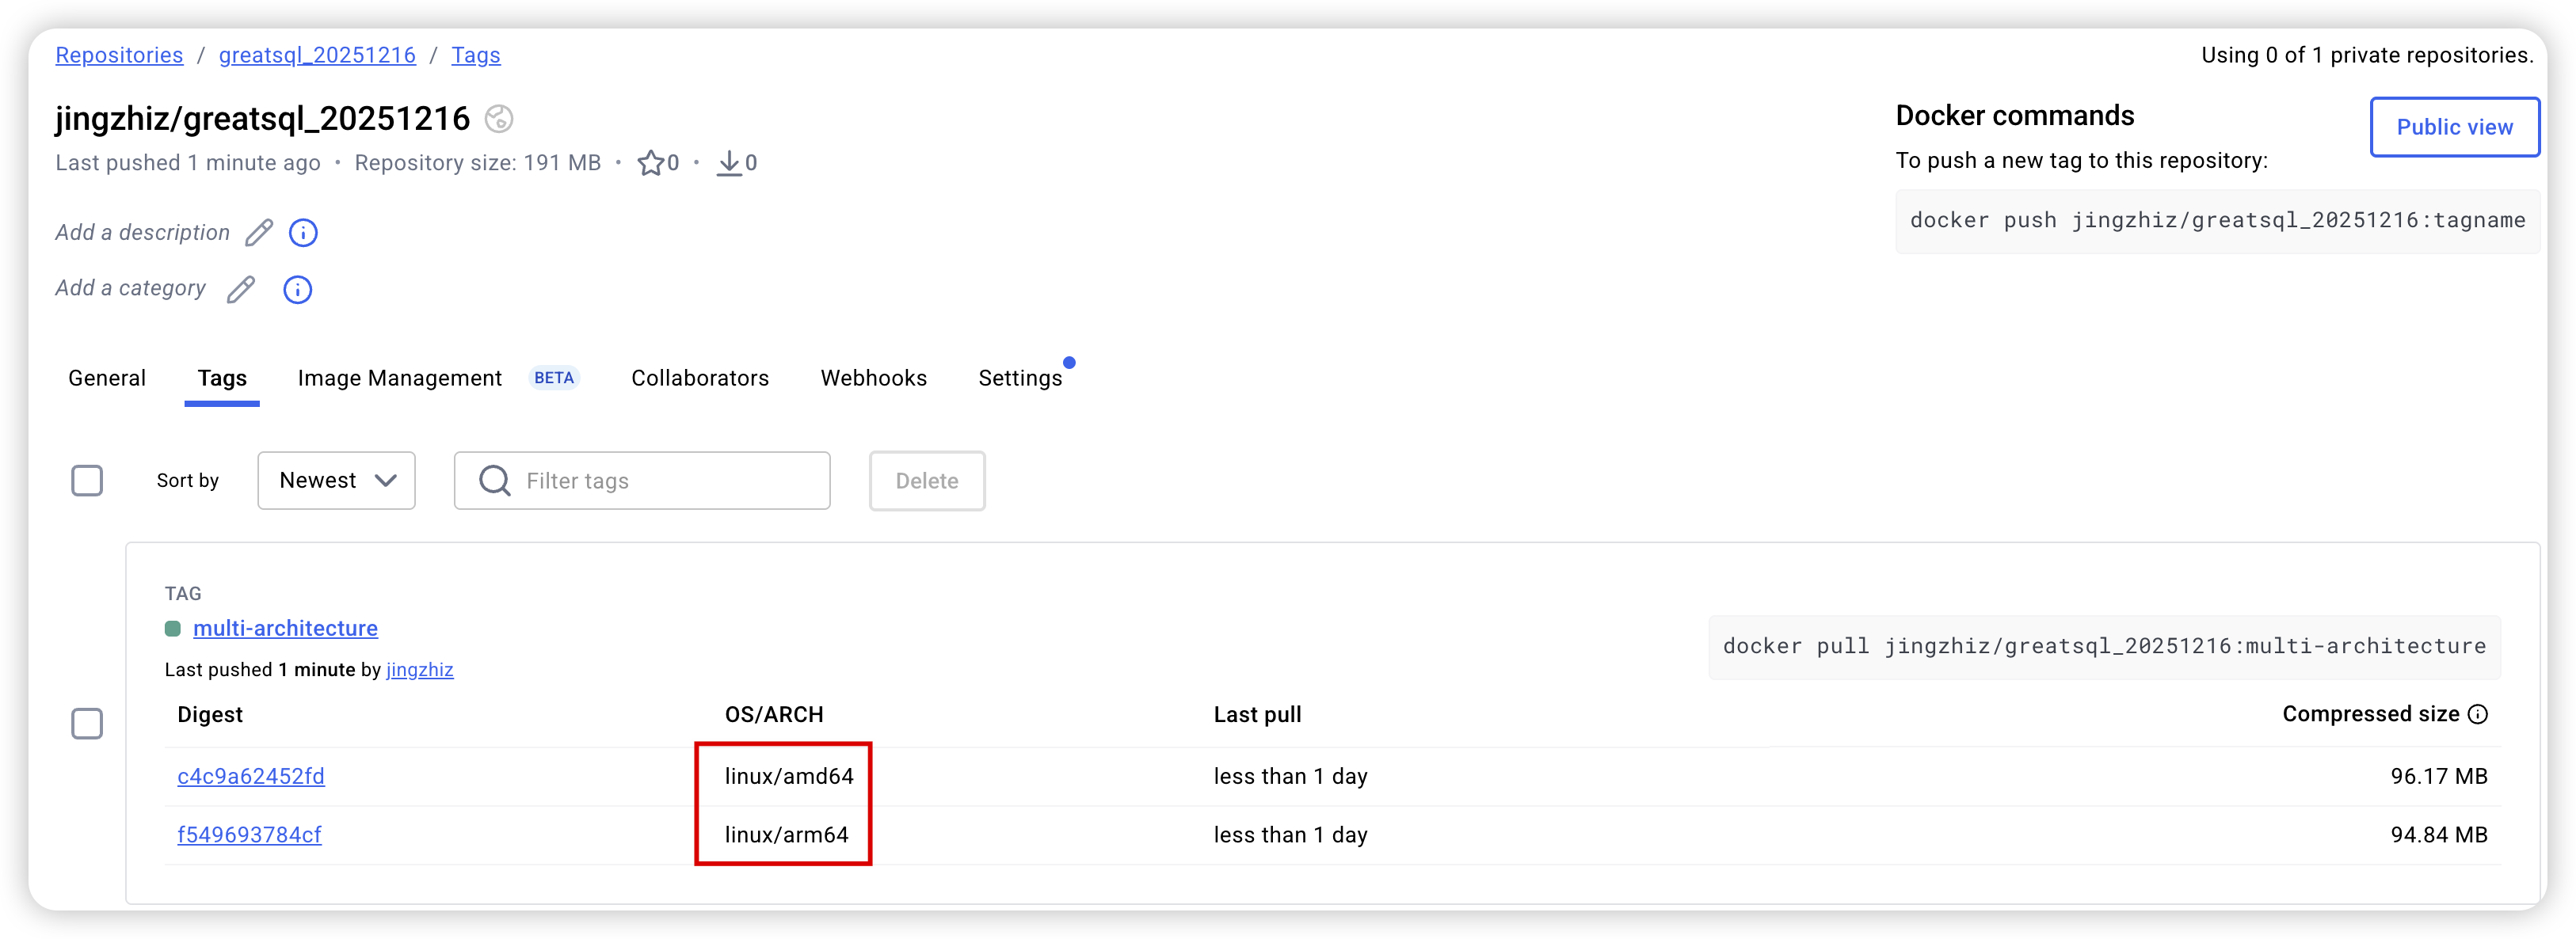The width and height of the screenshot is (2576, 939).
Task: Open the c4c9a62452fd digest link
Action: pos(250,776)
